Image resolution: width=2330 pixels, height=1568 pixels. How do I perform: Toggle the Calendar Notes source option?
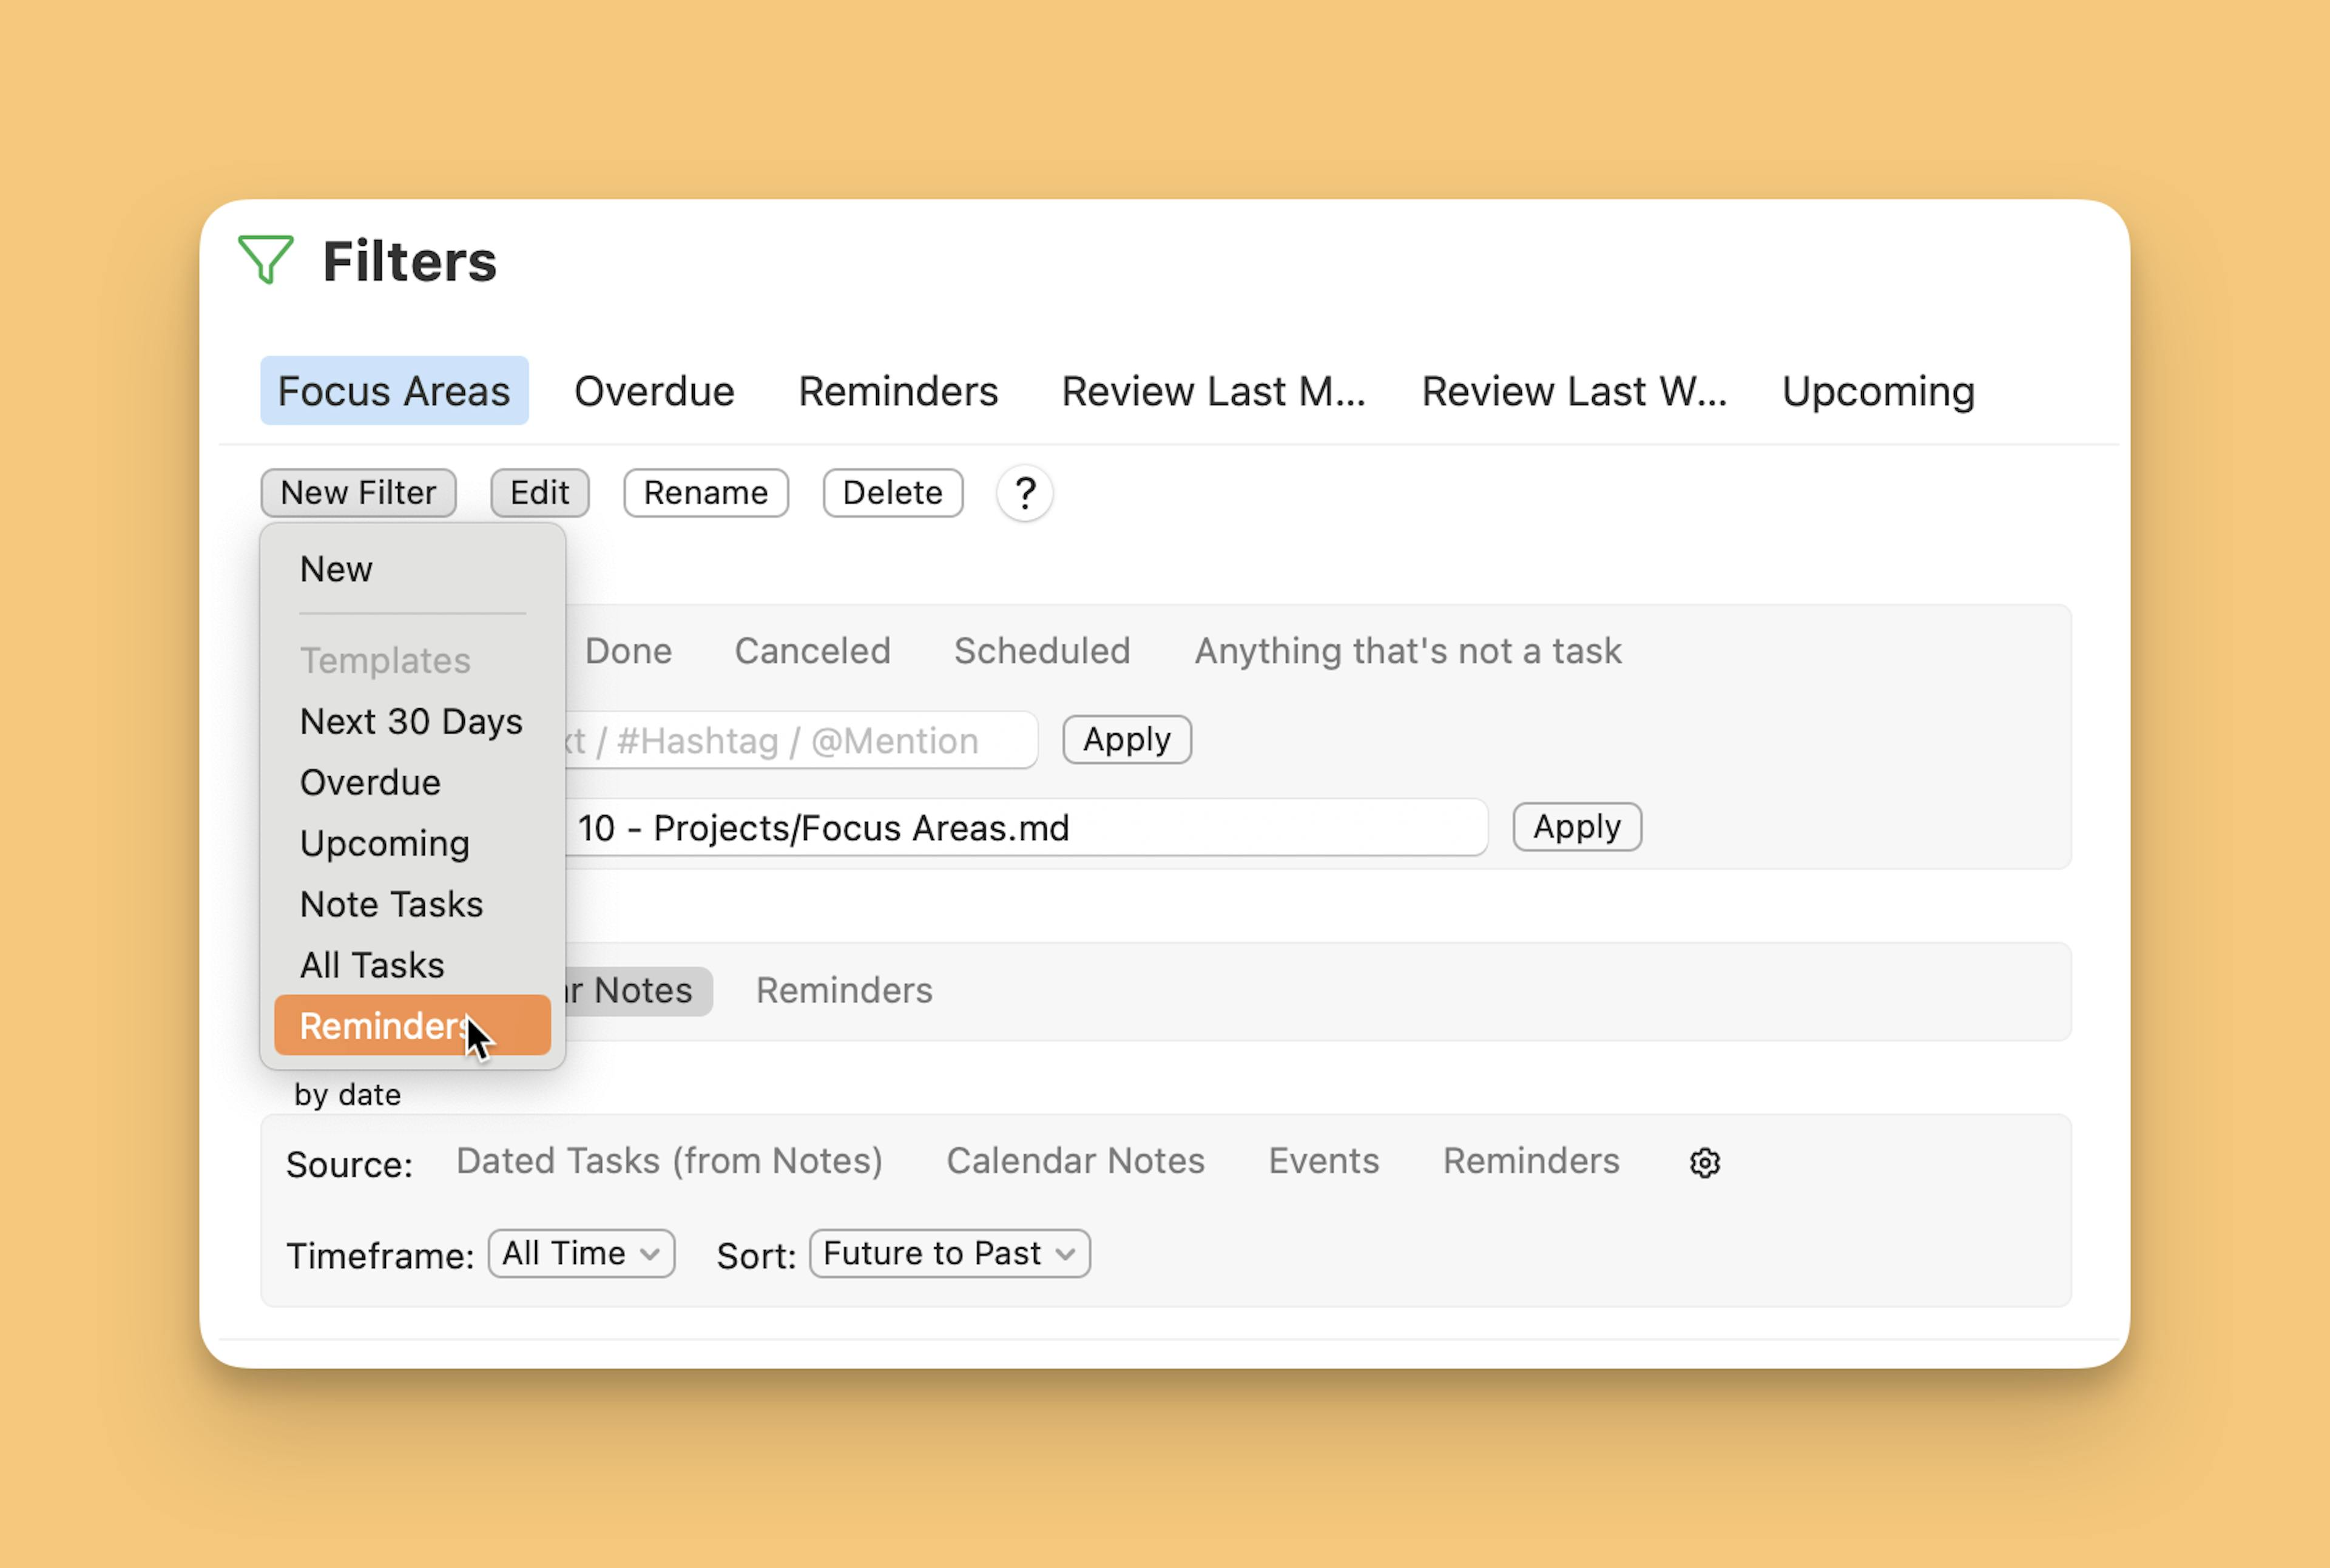(x=1074, y=1160)
